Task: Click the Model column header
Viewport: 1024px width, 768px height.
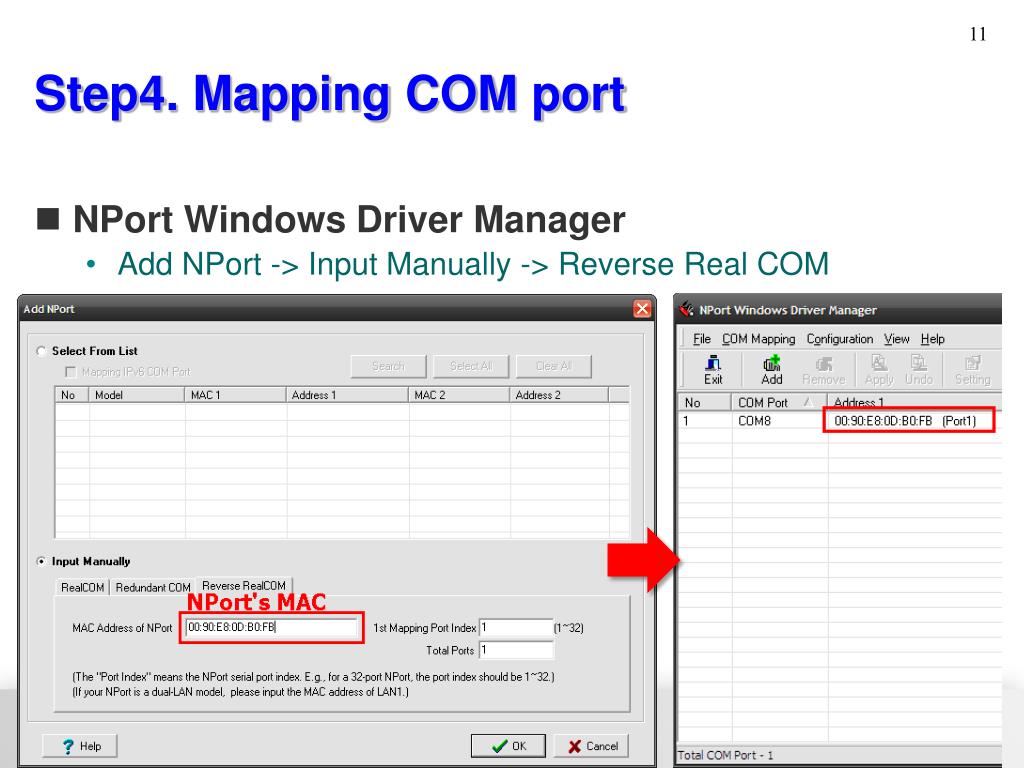Action: point(136,395)
